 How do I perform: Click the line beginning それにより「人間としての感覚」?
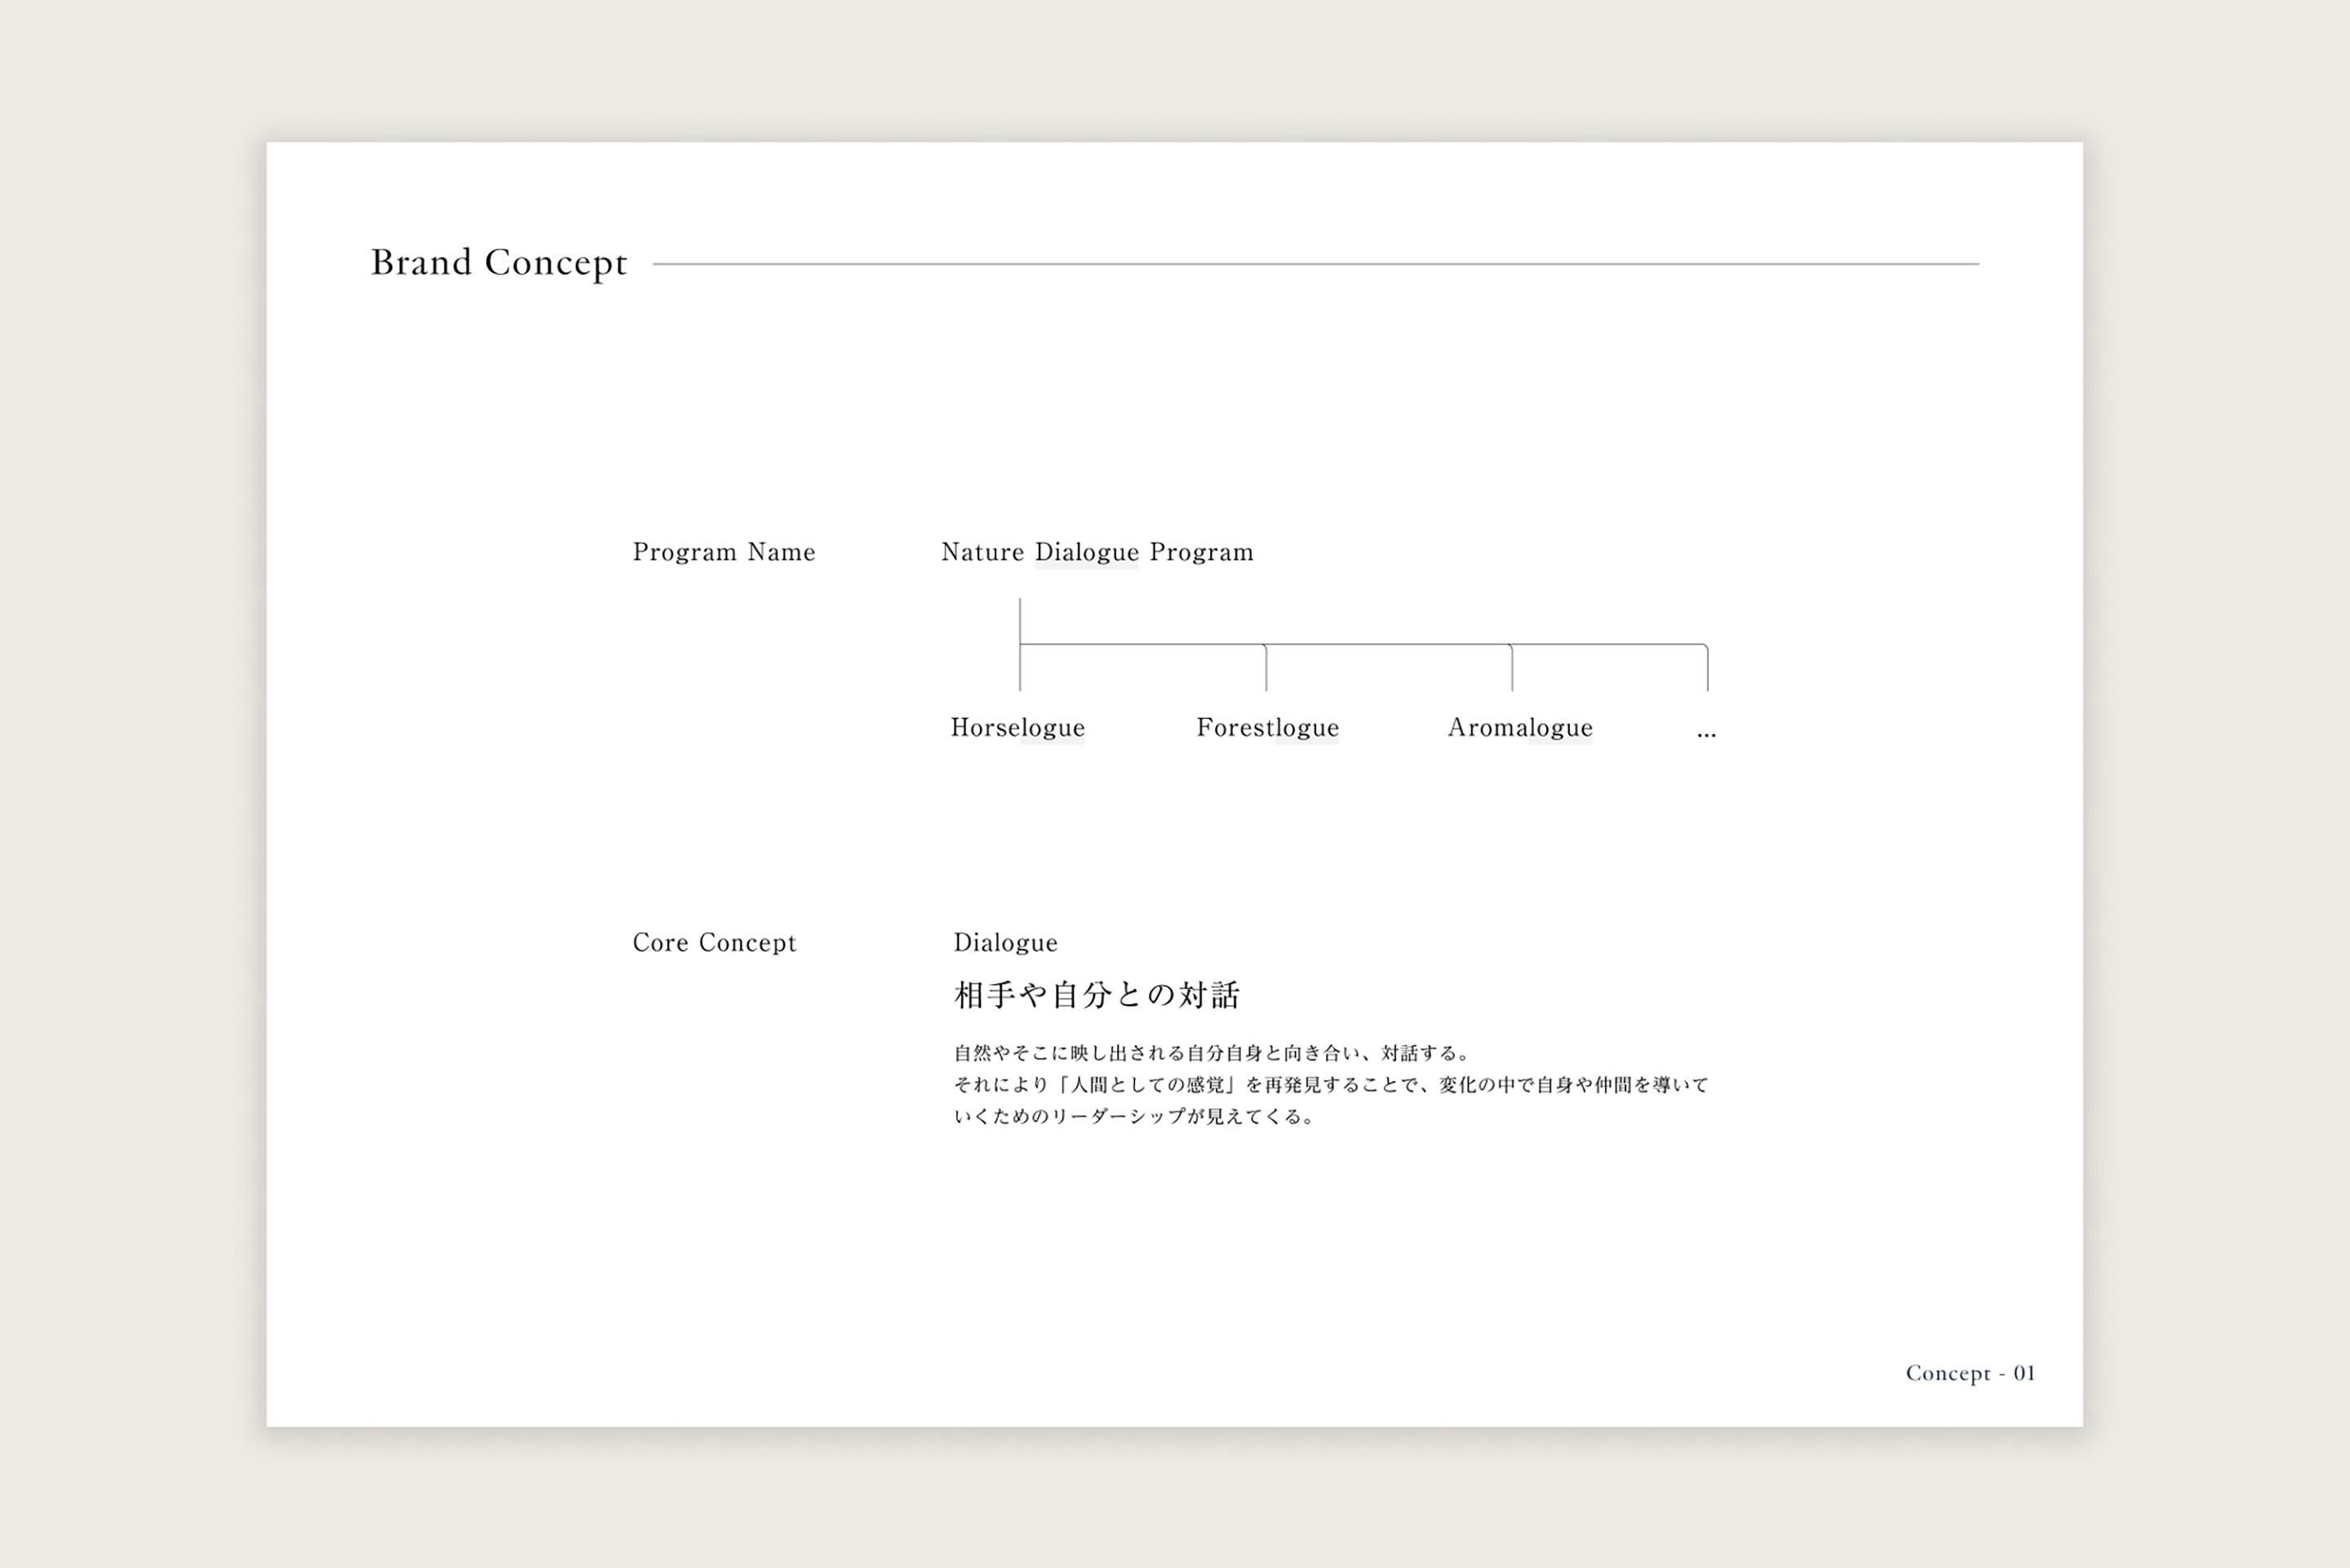tap(1331, 1085)
